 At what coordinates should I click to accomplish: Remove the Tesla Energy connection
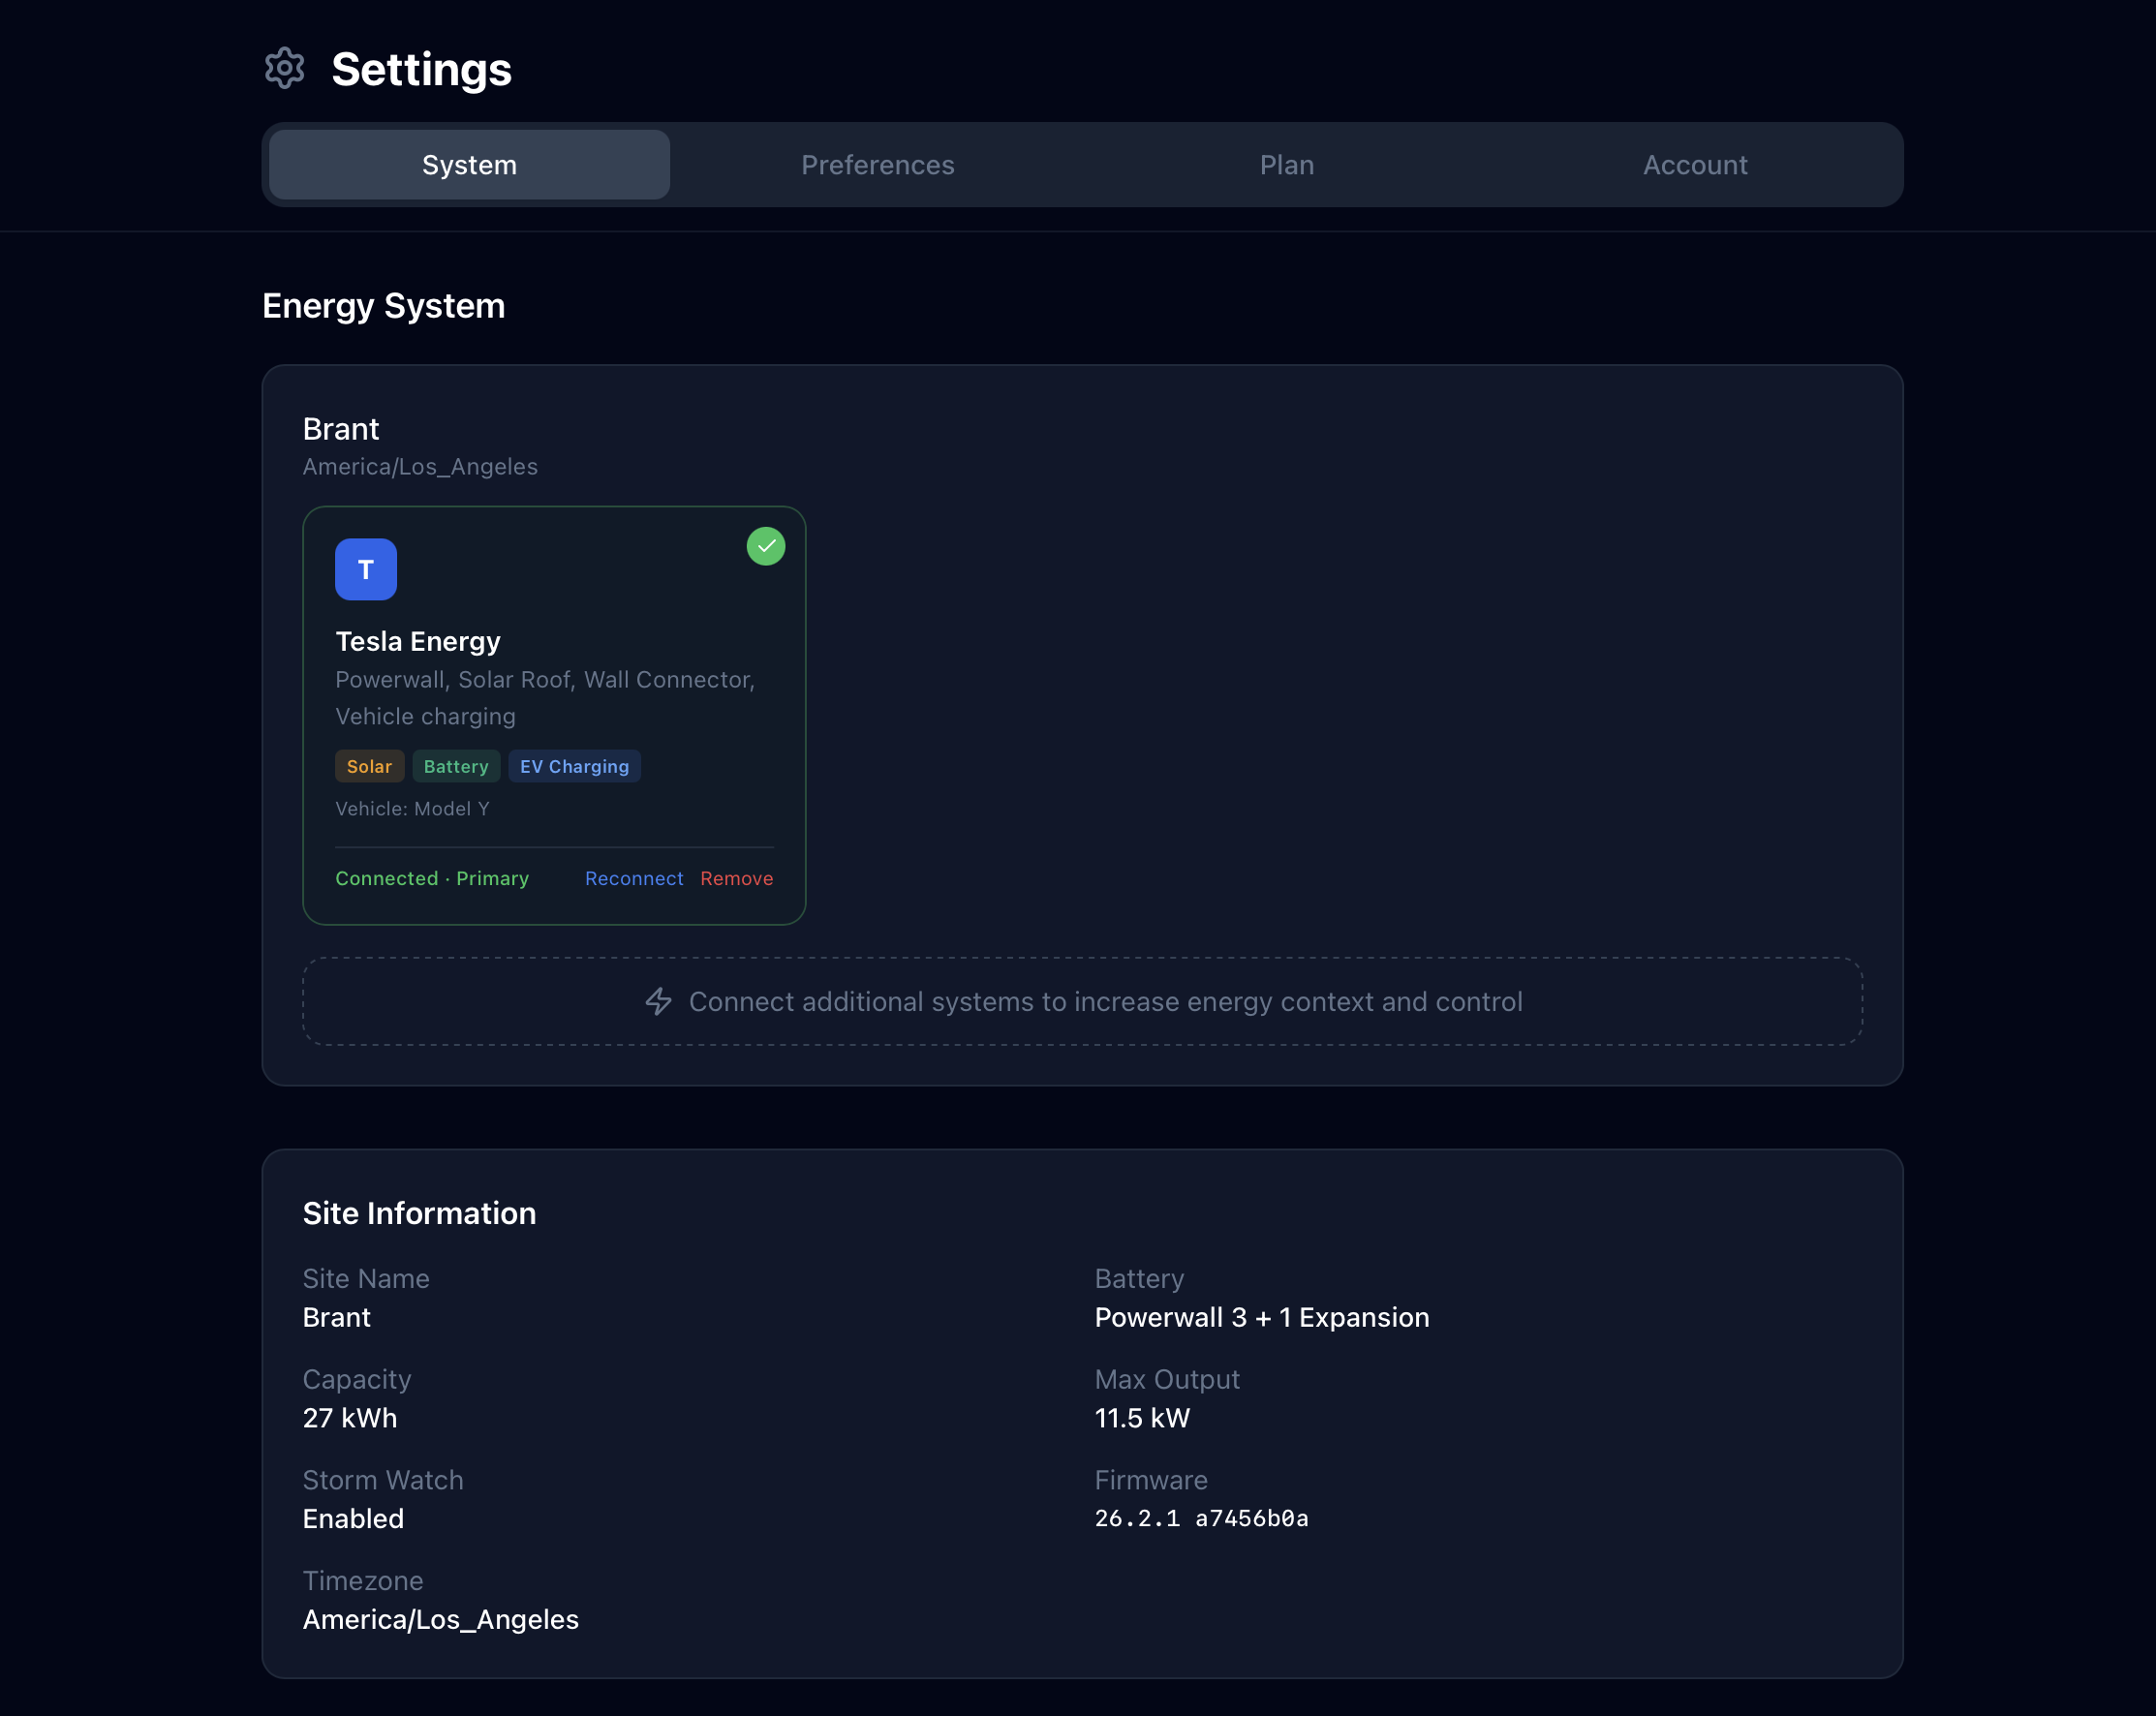coord(736,878)
